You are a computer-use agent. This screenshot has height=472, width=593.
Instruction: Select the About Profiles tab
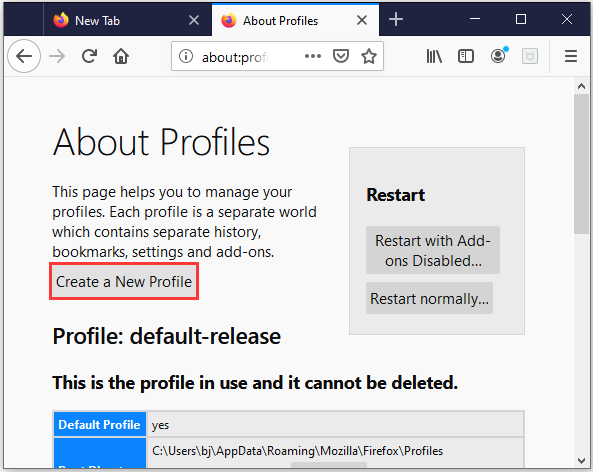pyautogui.click(x=295, y=20)
